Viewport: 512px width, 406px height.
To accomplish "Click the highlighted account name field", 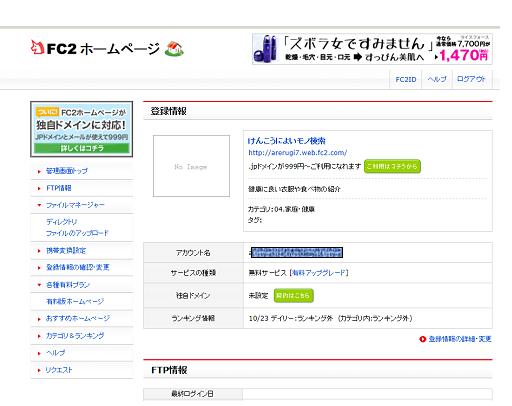I will tap(297, 252).
